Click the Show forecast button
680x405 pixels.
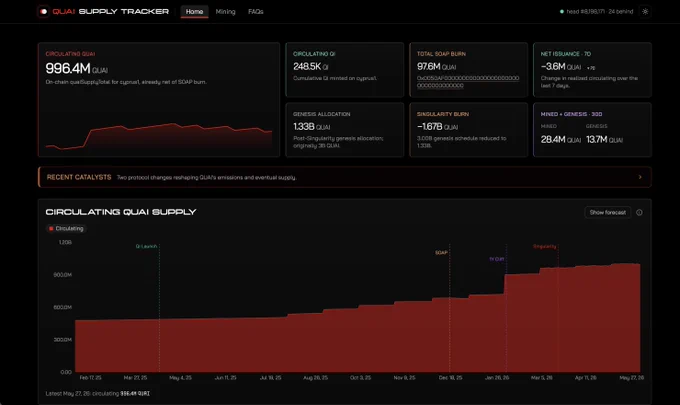[x=608, y=212]
